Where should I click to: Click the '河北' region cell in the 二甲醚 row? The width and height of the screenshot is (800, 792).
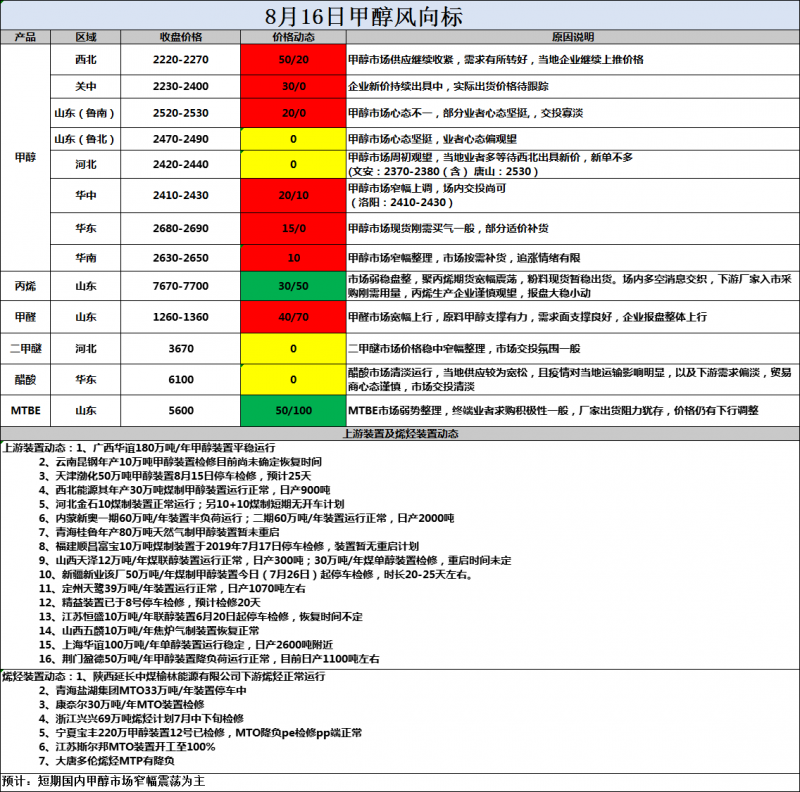86,349
